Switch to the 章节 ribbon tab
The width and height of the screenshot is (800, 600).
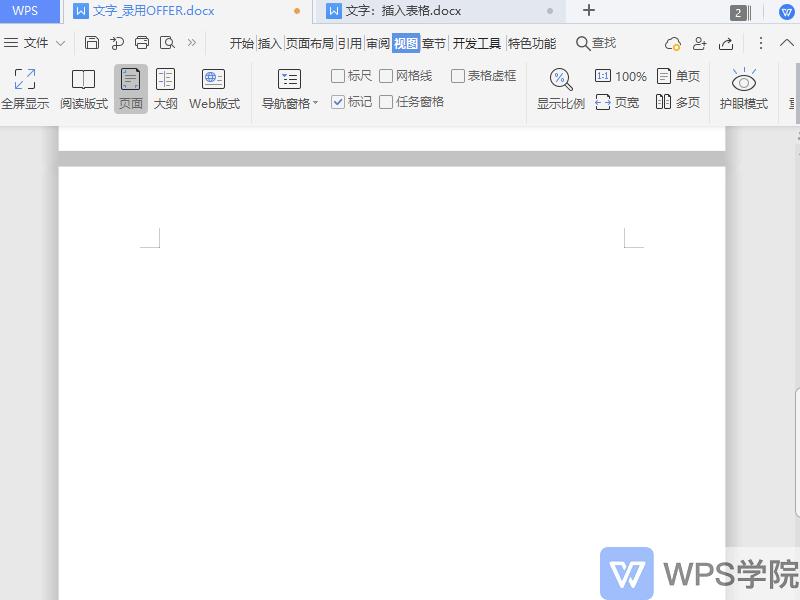click(434, 43)
